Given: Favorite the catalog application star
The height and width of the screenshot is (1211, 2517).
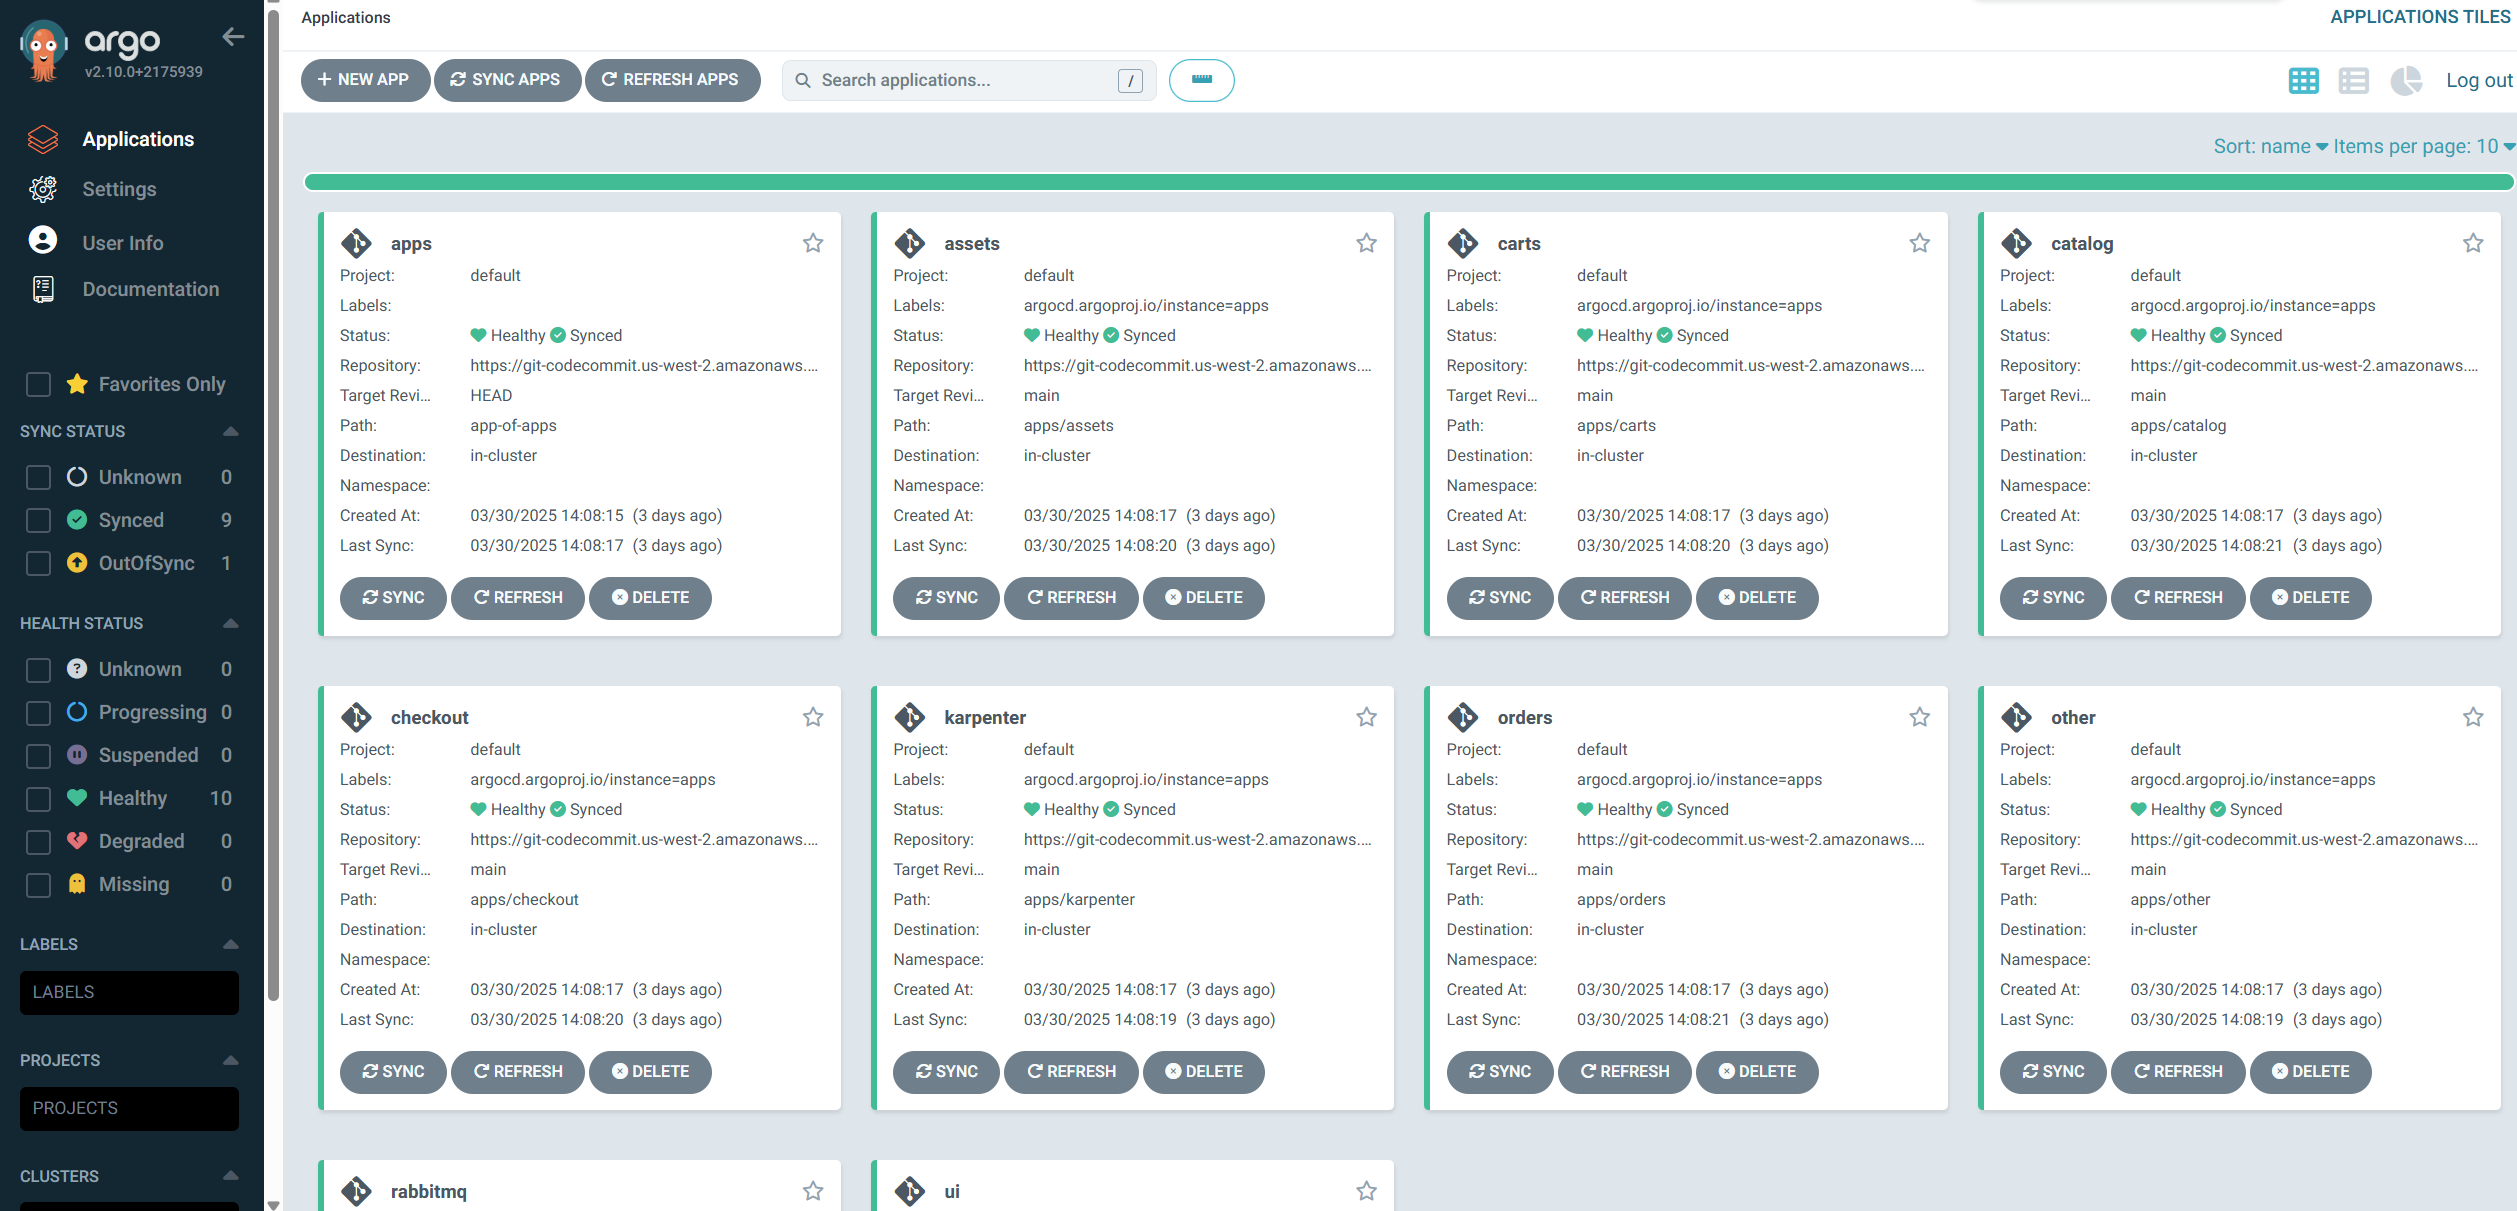Looking at the screenshot, I should coord(2473,243).
